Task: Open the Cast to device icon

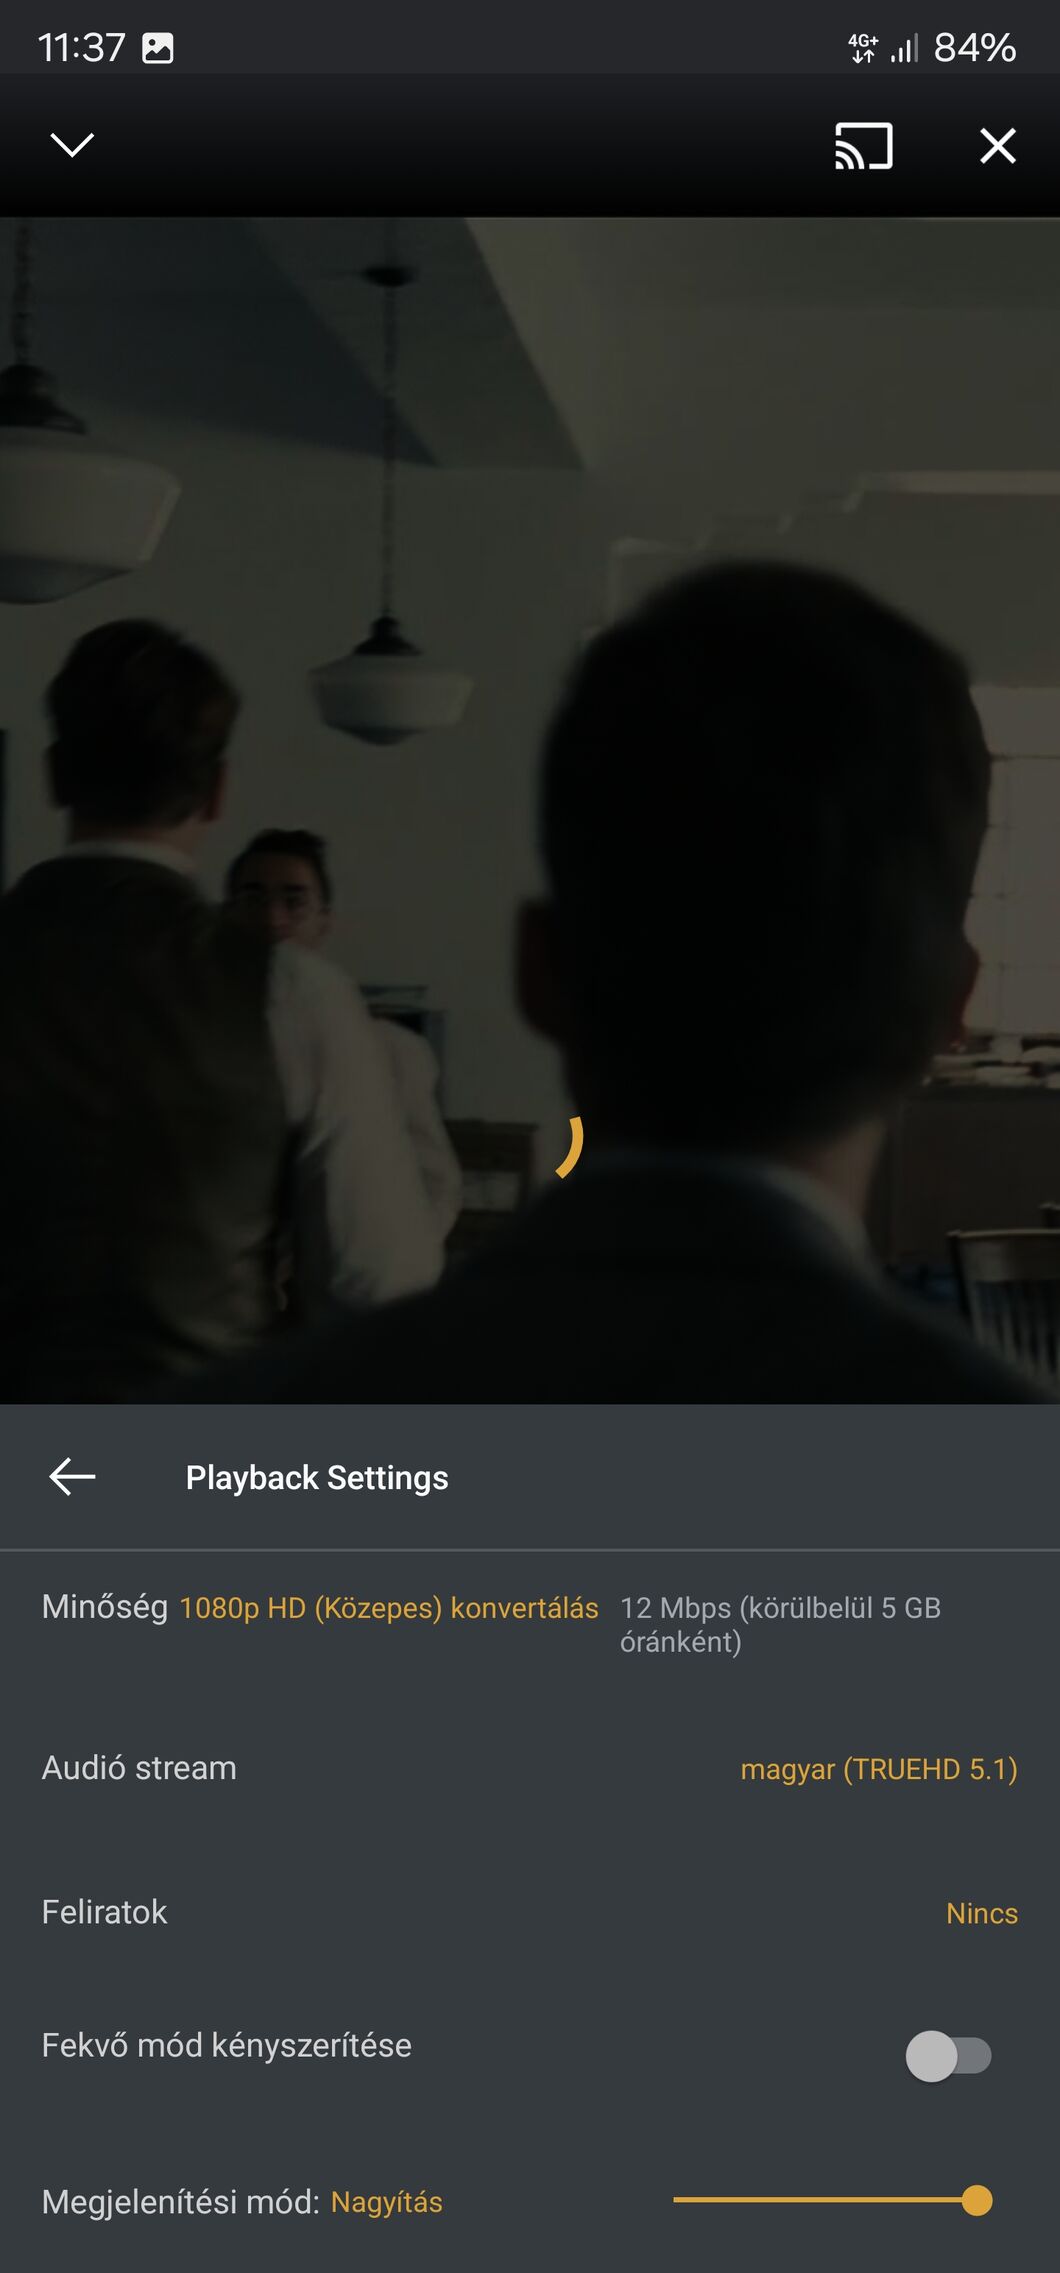Action: [x=864, y=146]
